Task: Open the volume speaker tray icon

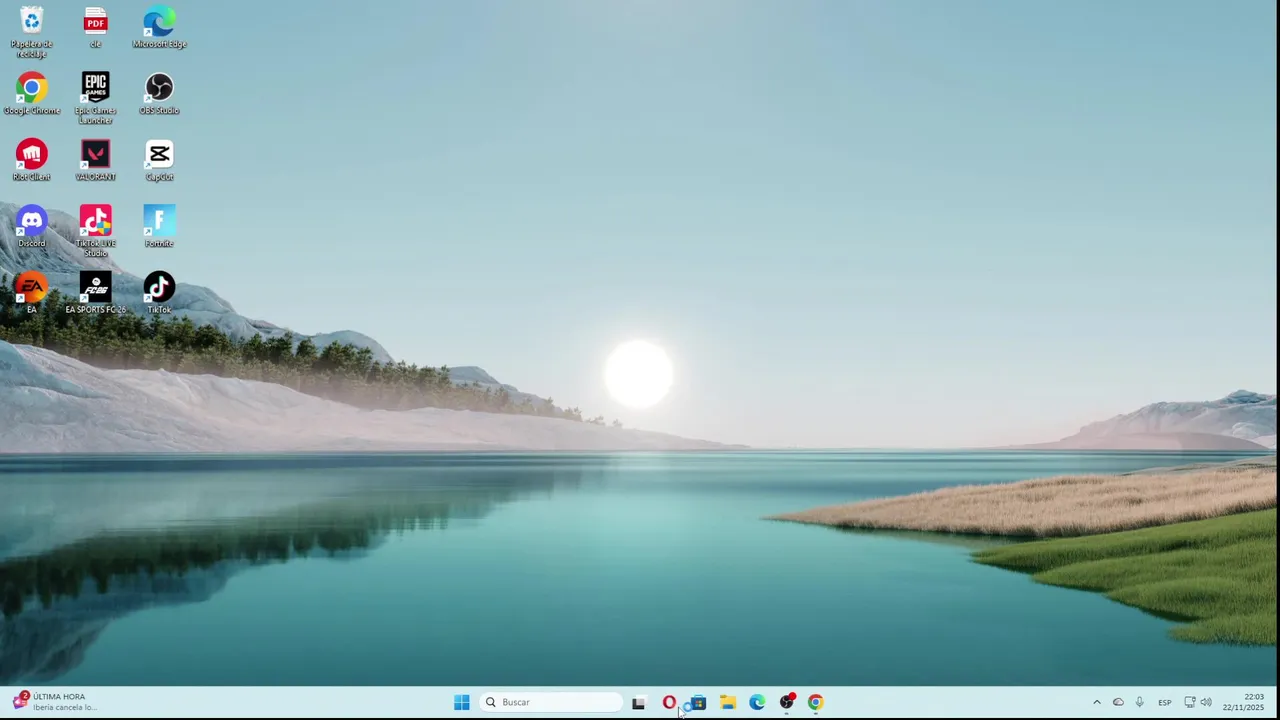Action: 1206,702
